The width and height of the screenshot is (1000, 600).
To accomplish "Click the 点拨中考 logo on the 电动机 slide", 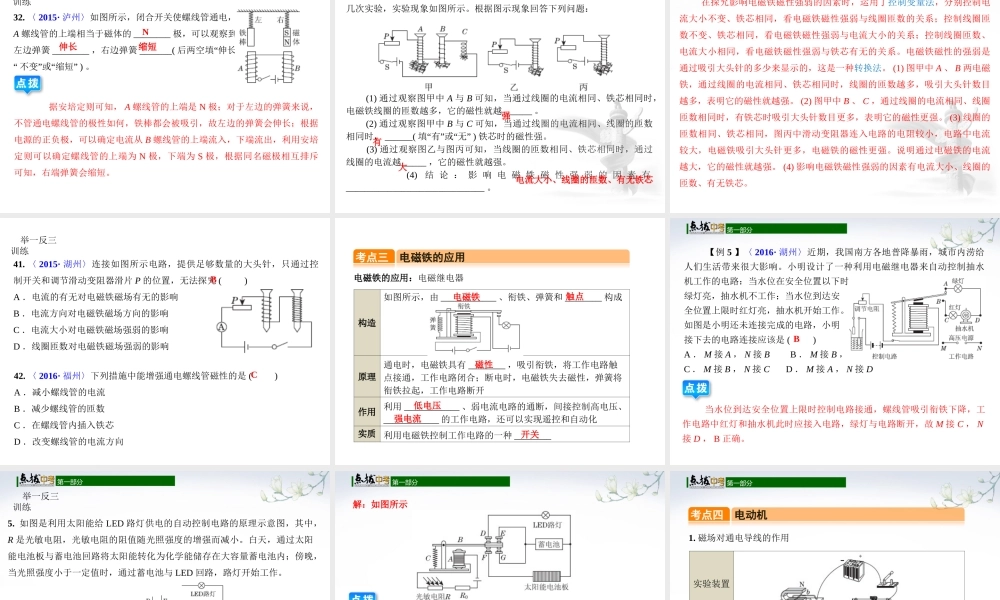I will [x=706, y=481].
